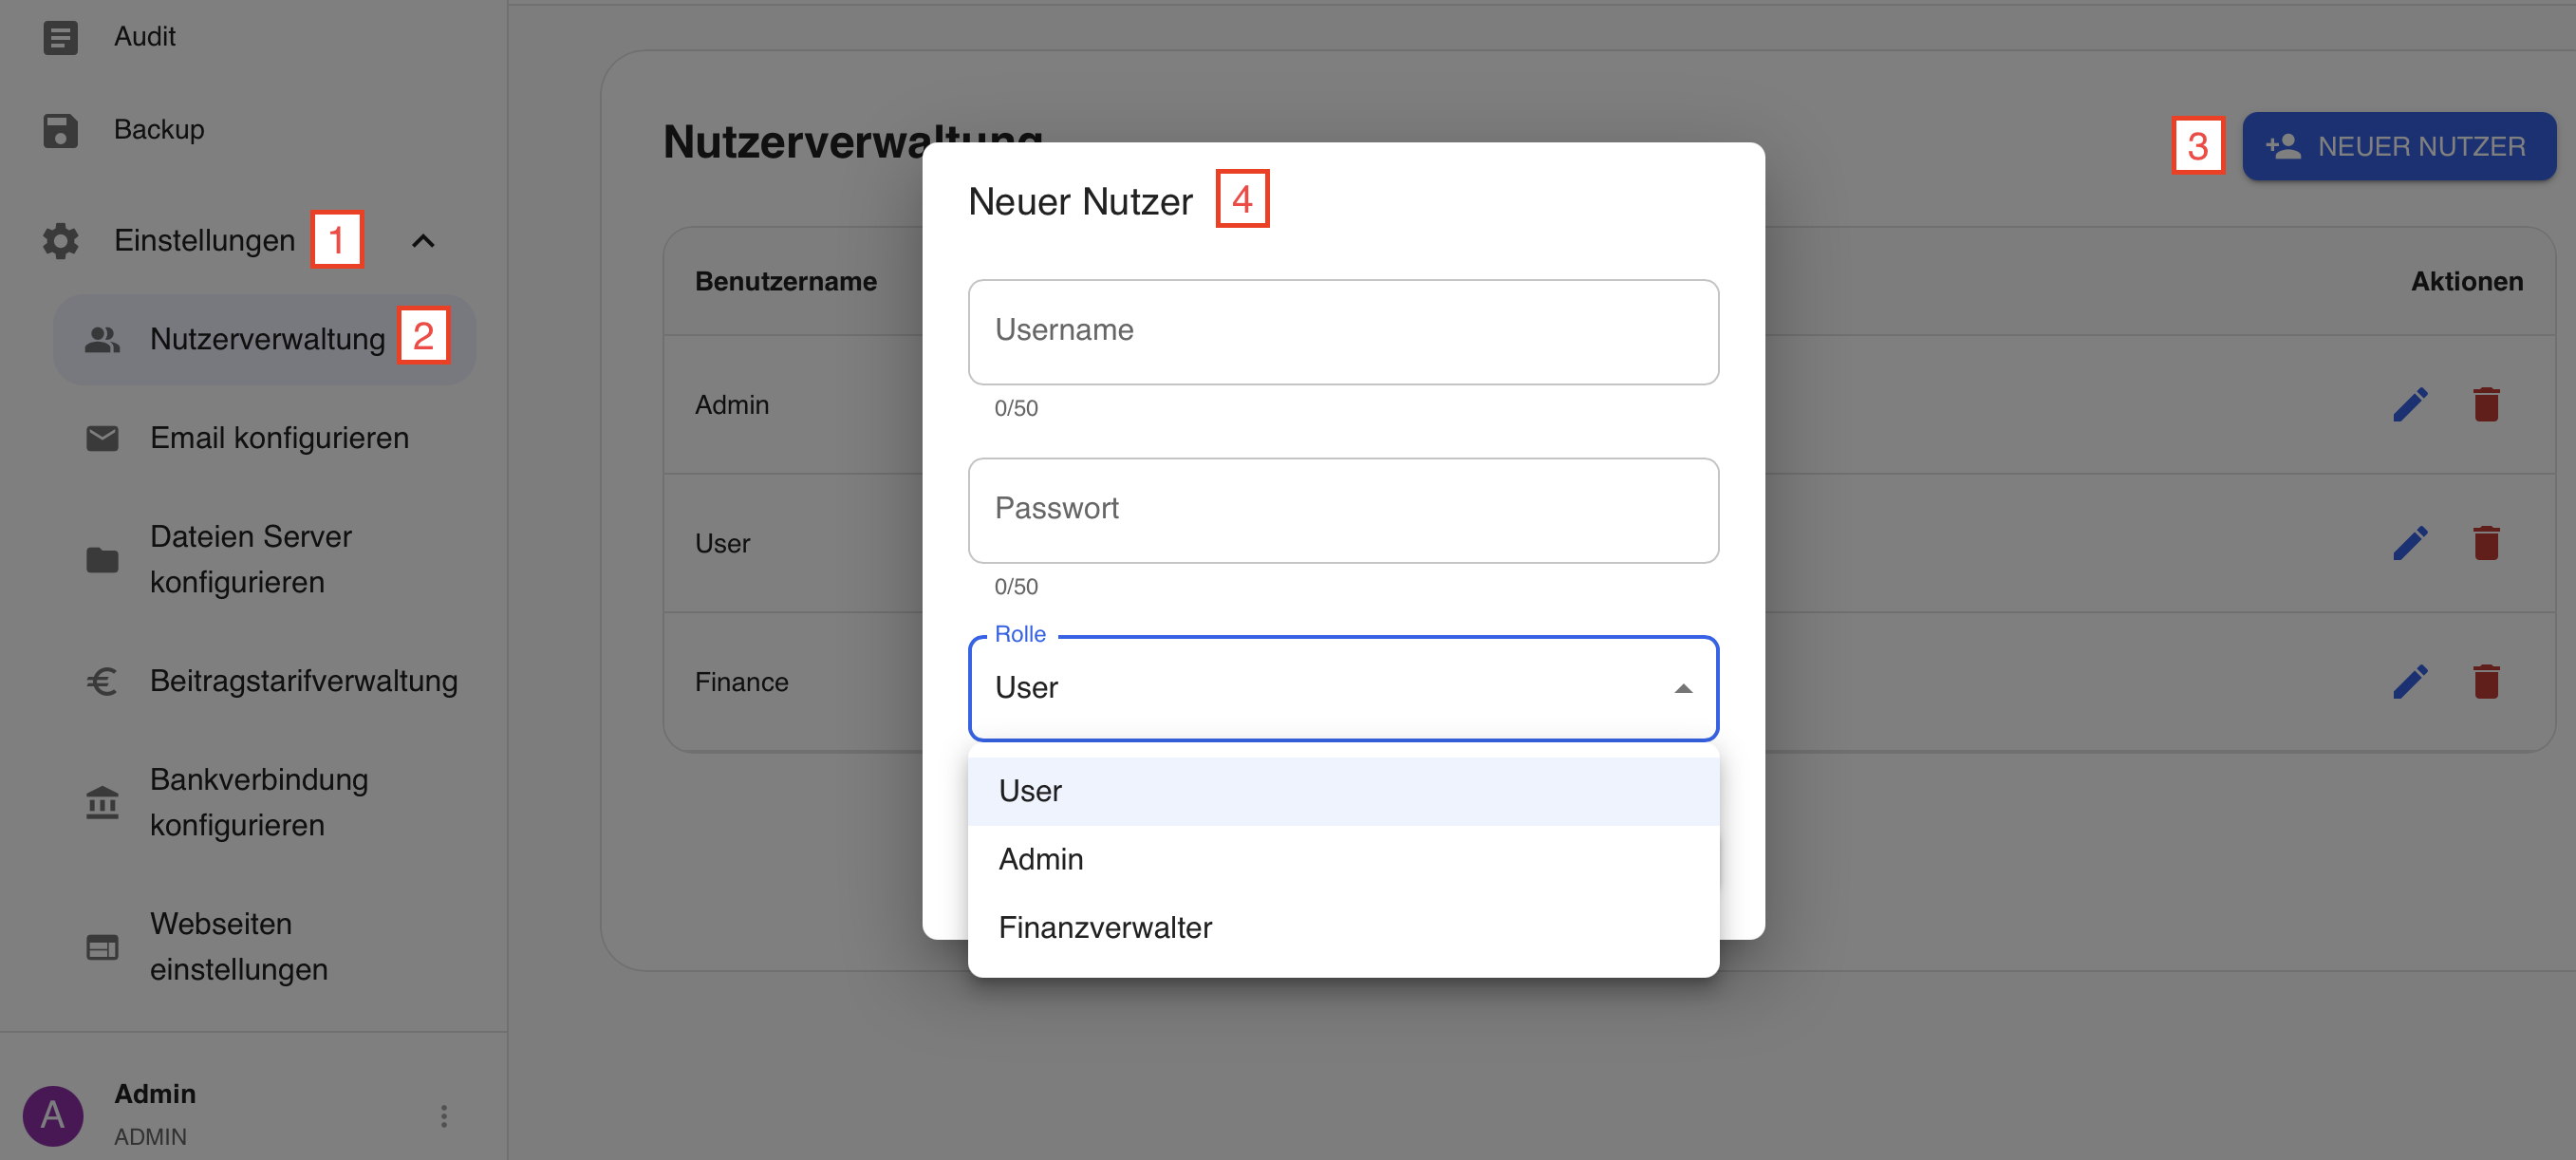The image size is (2576, 1160).
Task: Open Bankverbindung konfigurieren
Action: 264,802
